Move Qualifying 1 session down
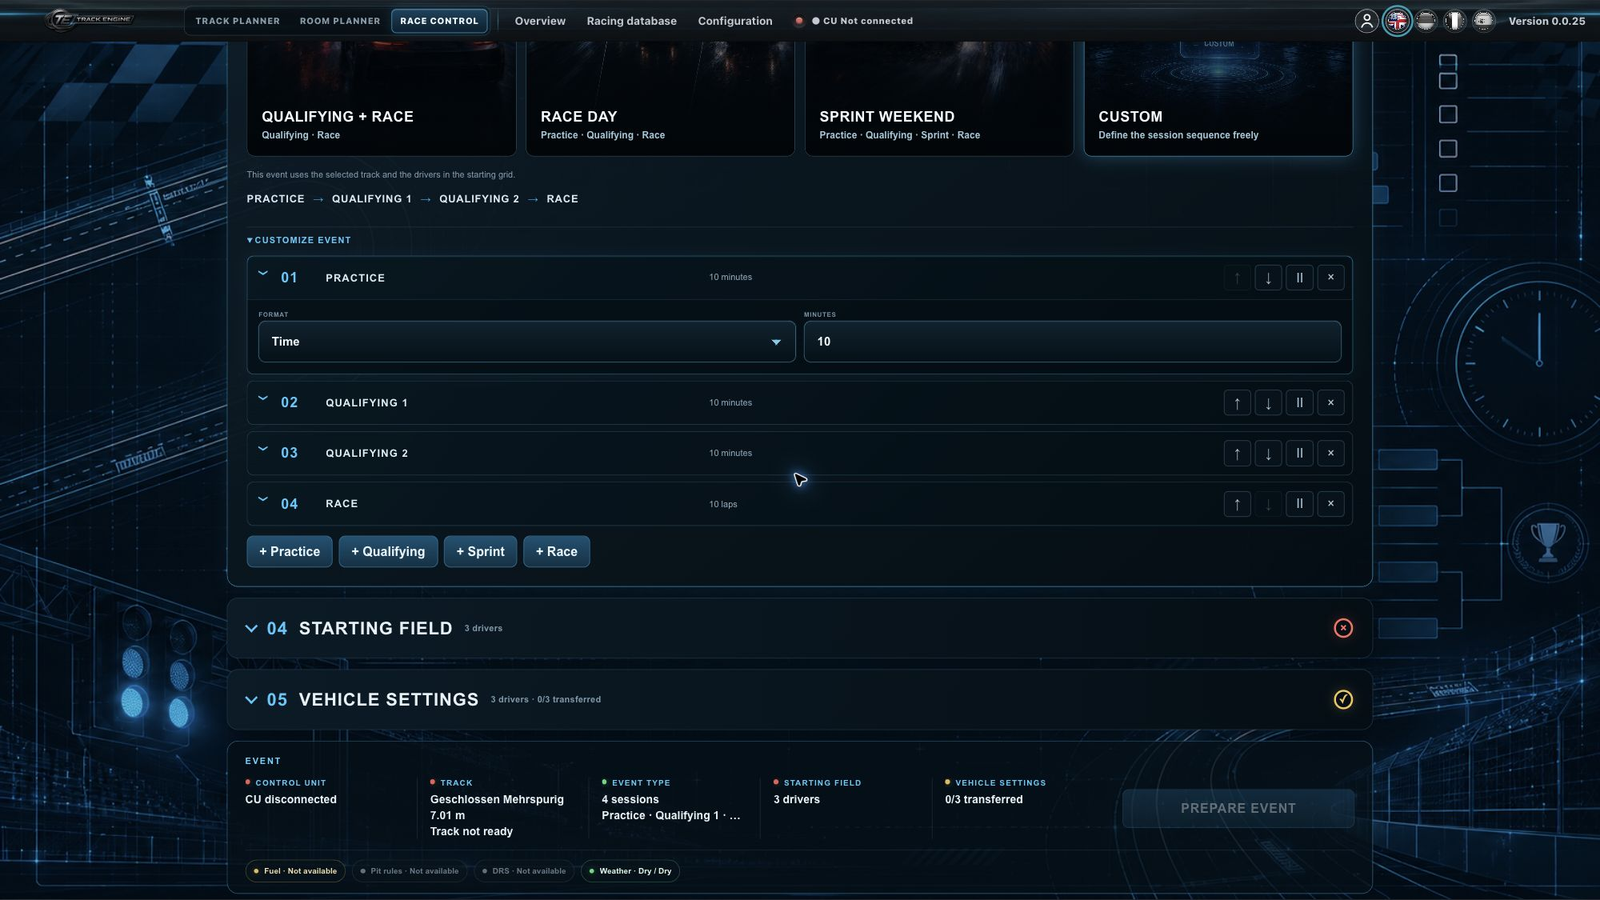 [1268, 403]
